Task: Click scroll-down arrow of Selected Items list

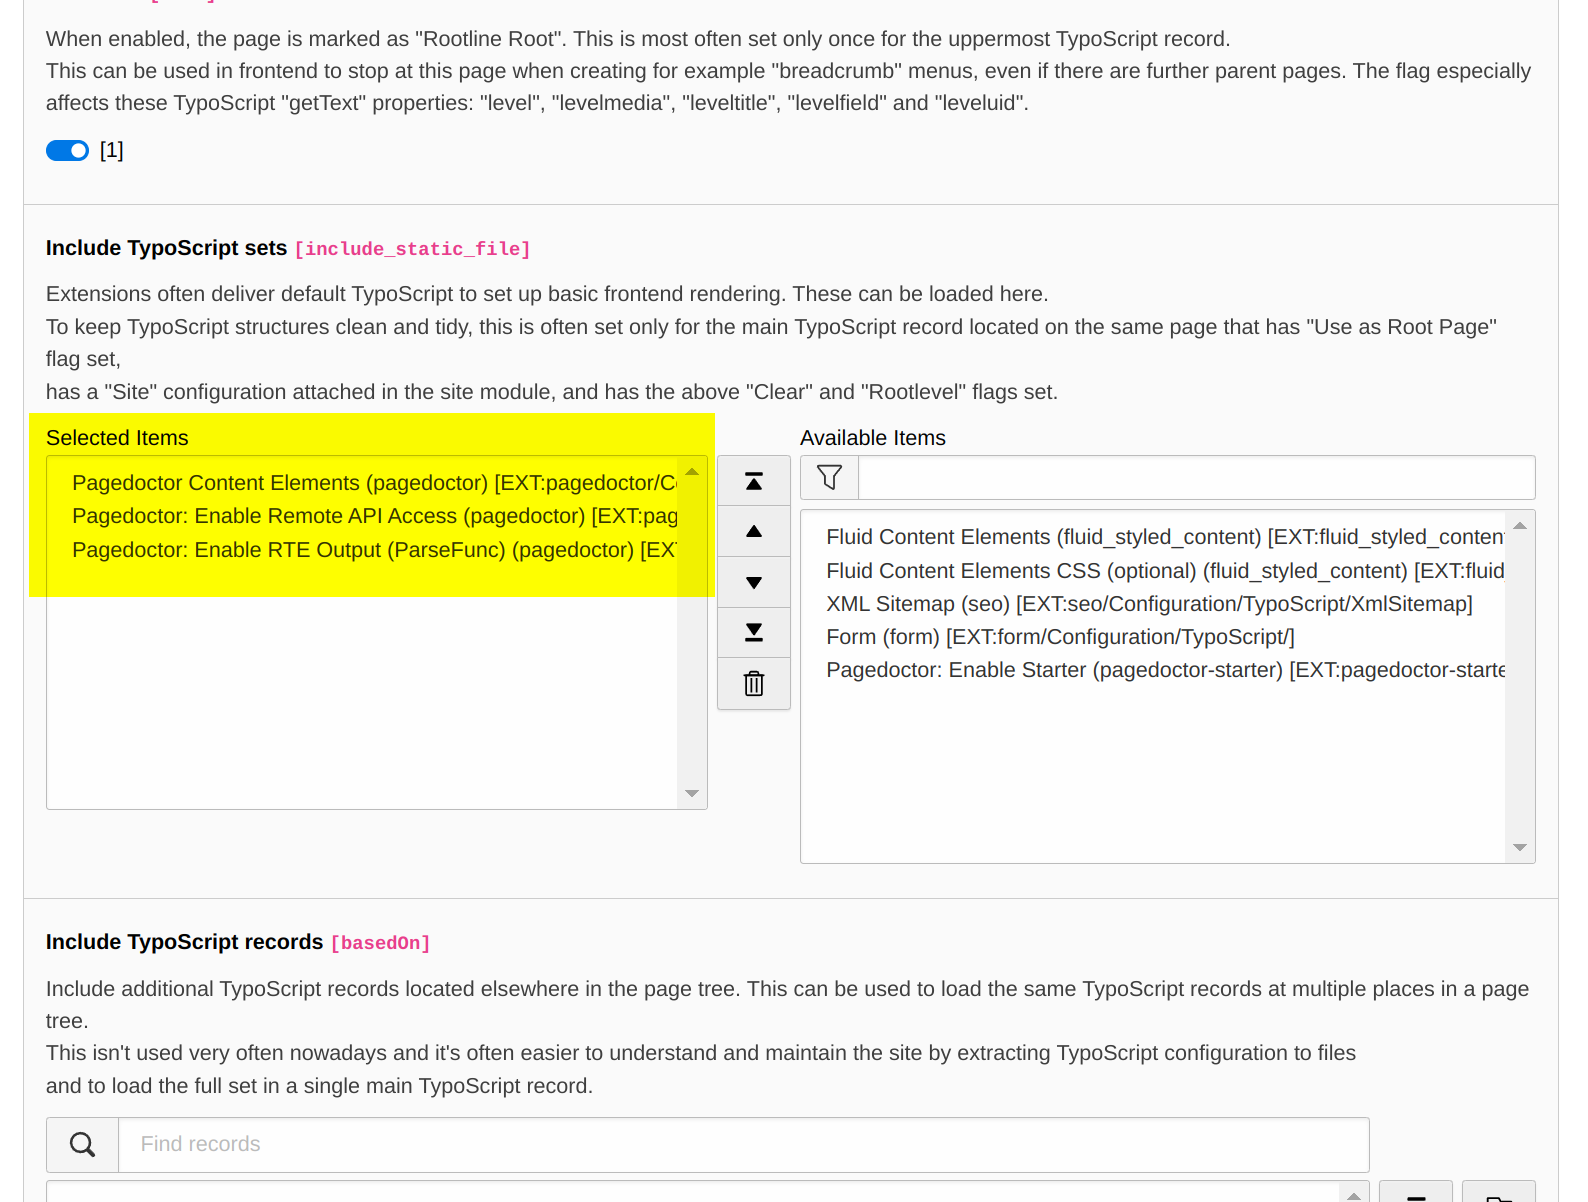Action: (x=692, y=794)
